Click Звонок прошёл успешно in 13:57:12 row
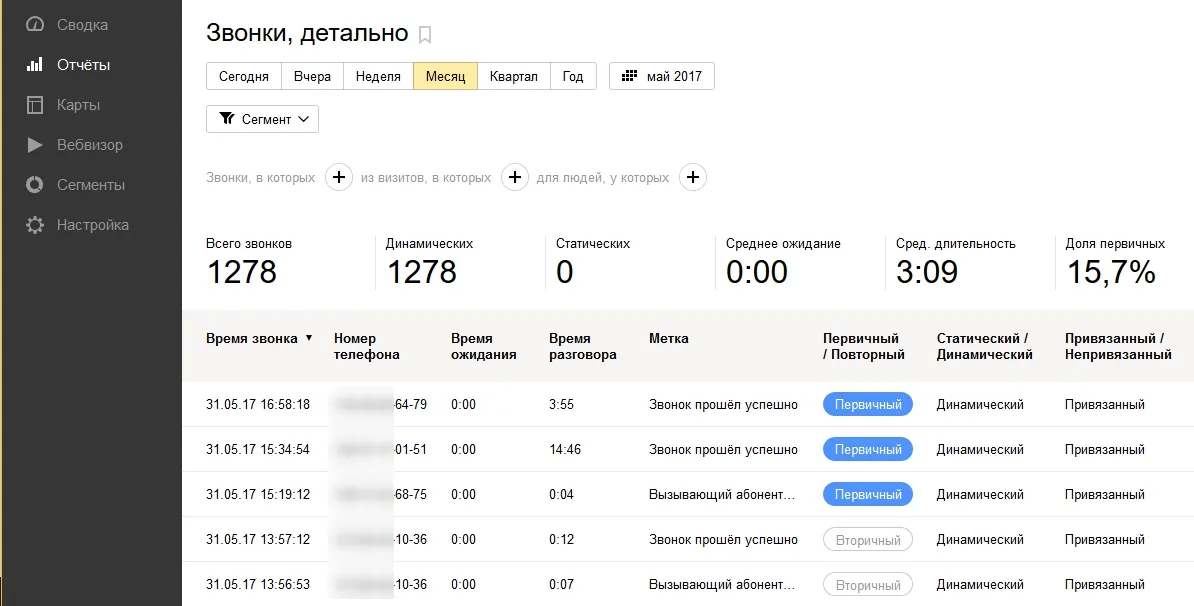This screenshot has height=606, width=1194. click(x=723, y=540)
